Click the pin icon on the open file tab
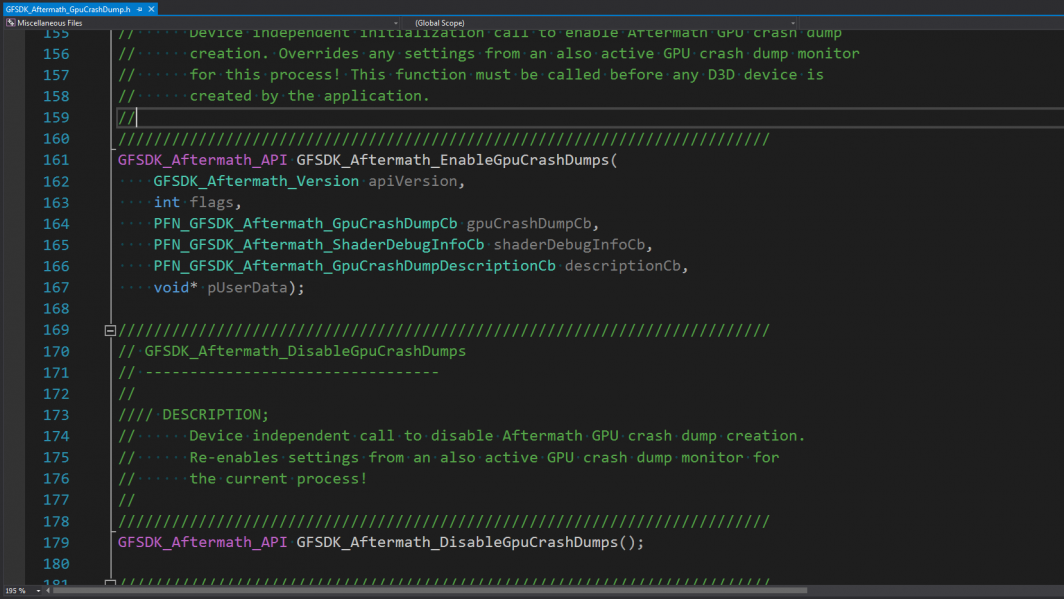This screenshot has width=1064, height=599. click(x=138, y=7)
